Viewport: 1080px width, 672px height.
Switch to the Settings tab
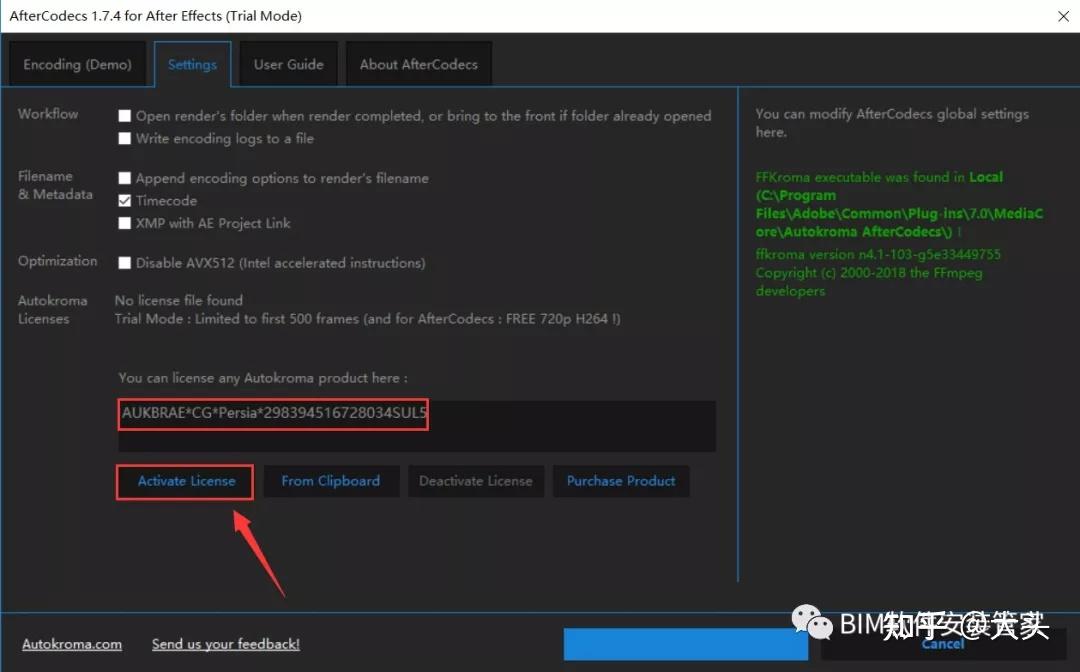[x=192, y=63]
